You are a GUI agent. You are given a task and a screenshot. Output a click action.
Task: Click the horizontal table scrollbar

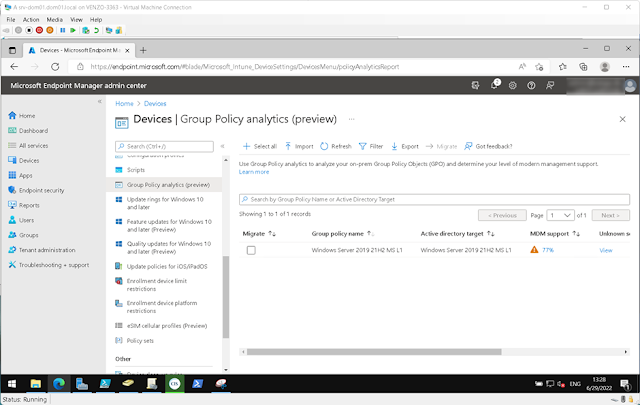pos(374,352)
